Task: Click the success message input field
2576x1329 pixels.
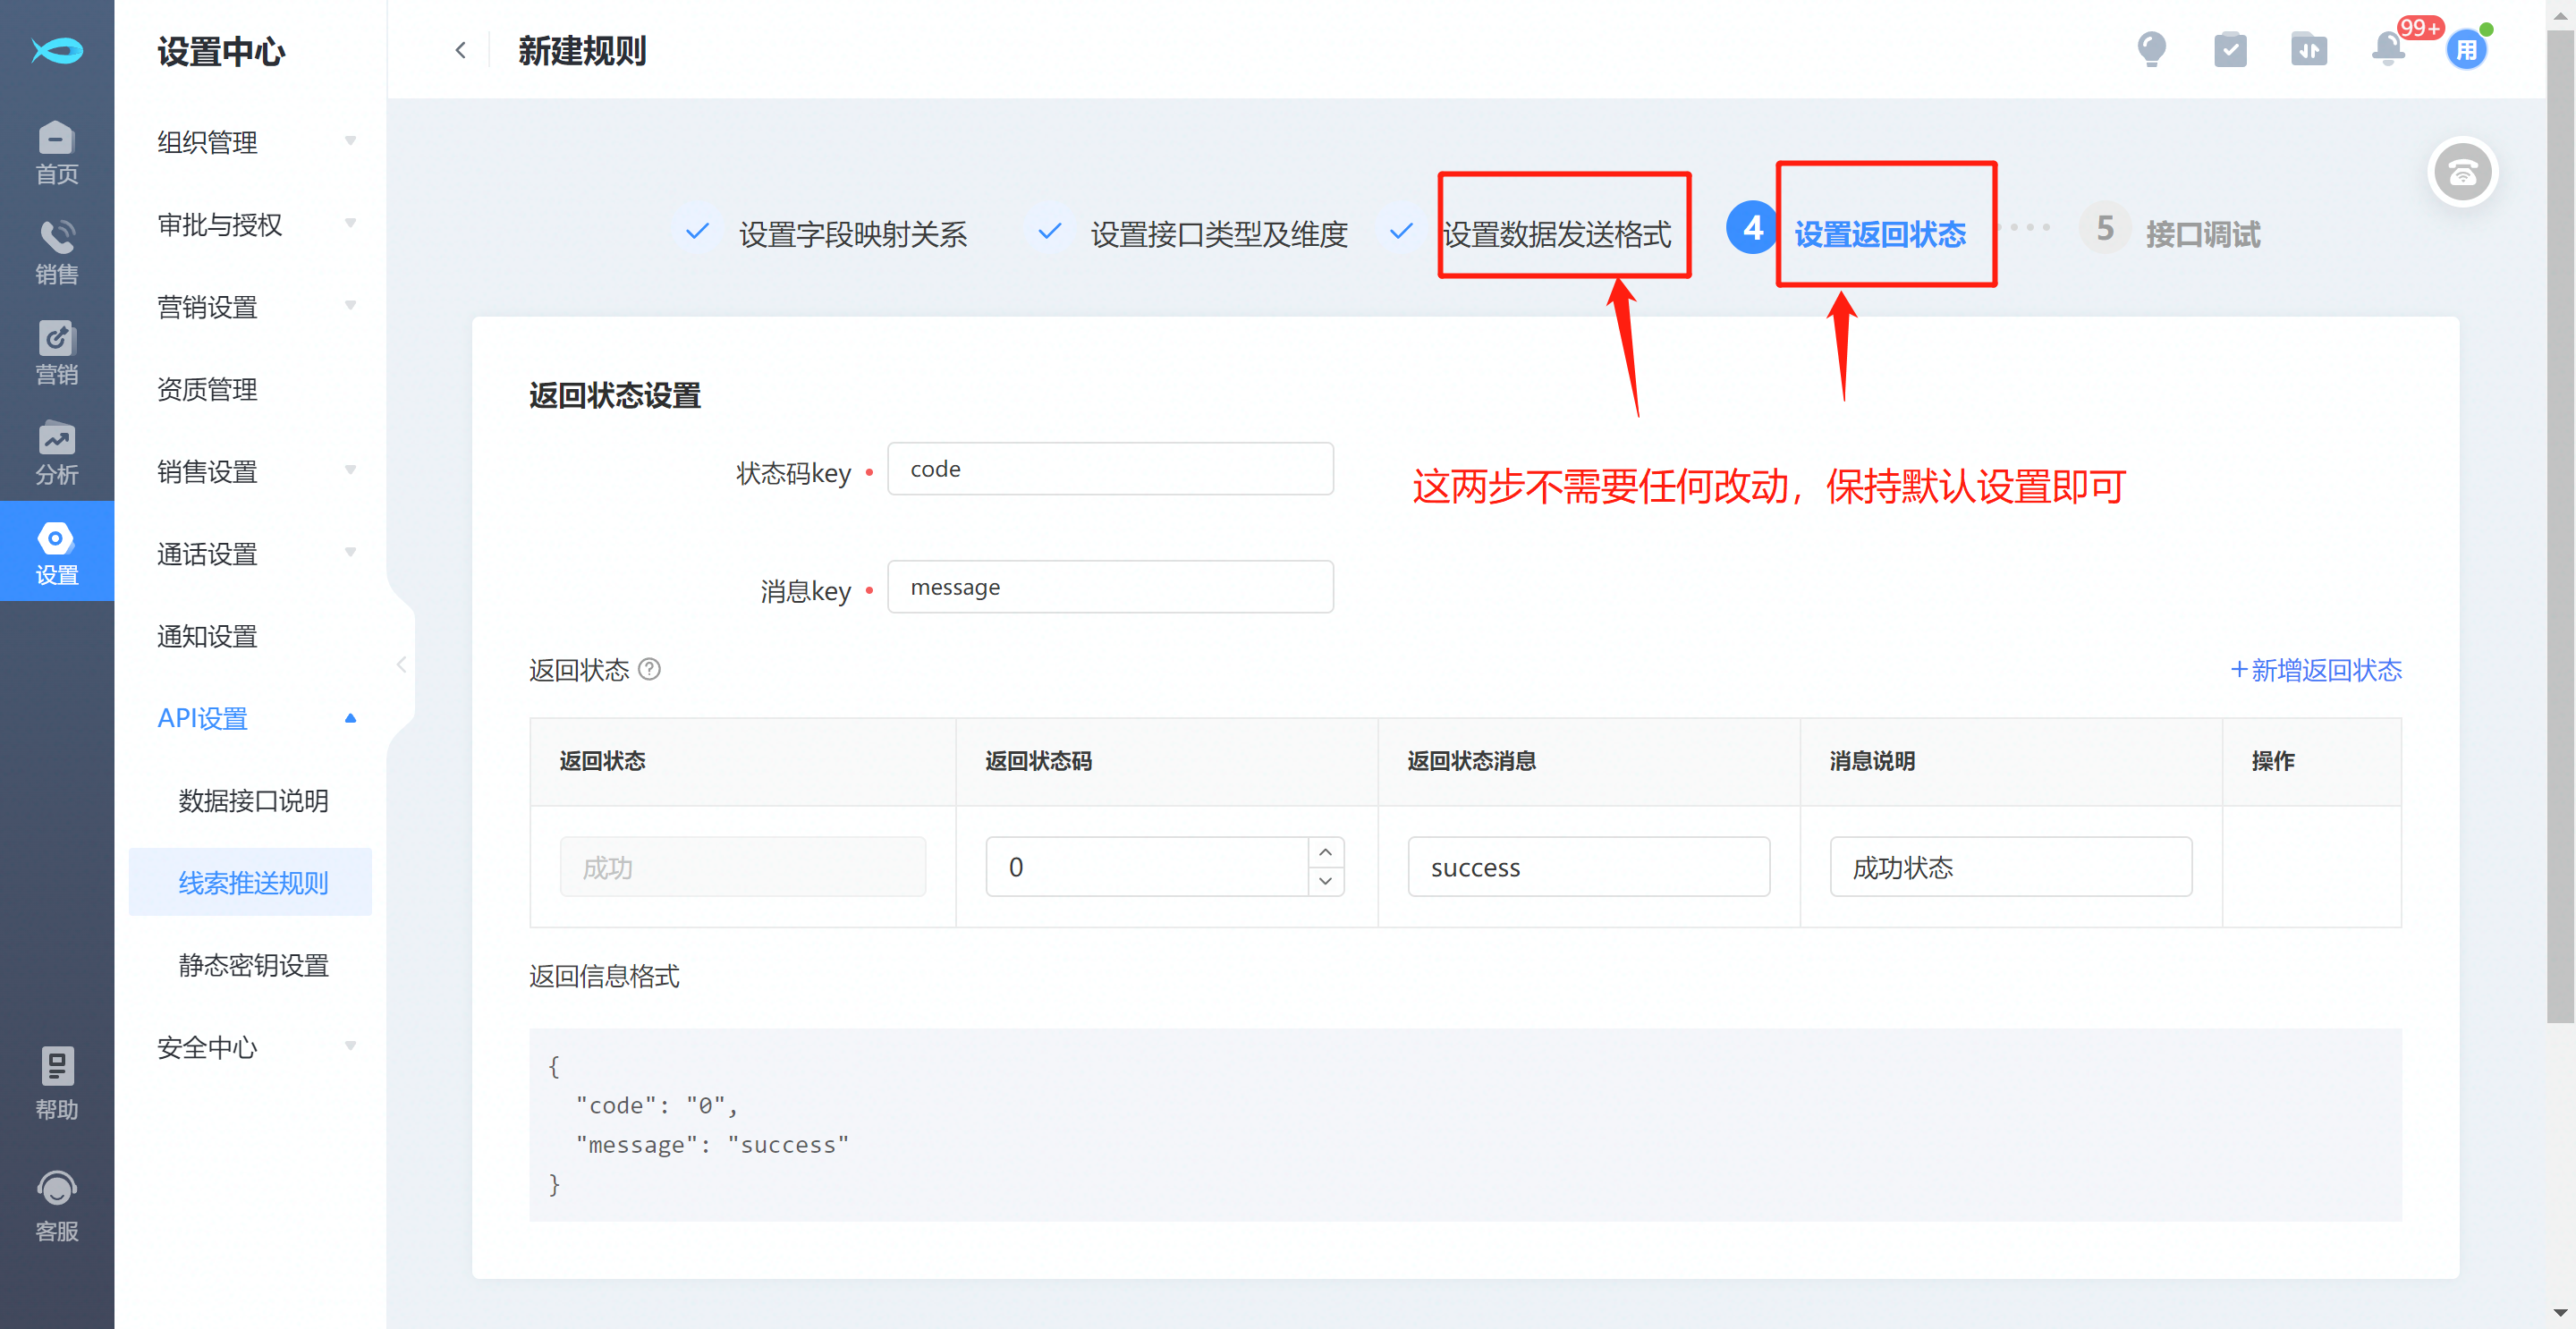Action: tap(1588, 867)
